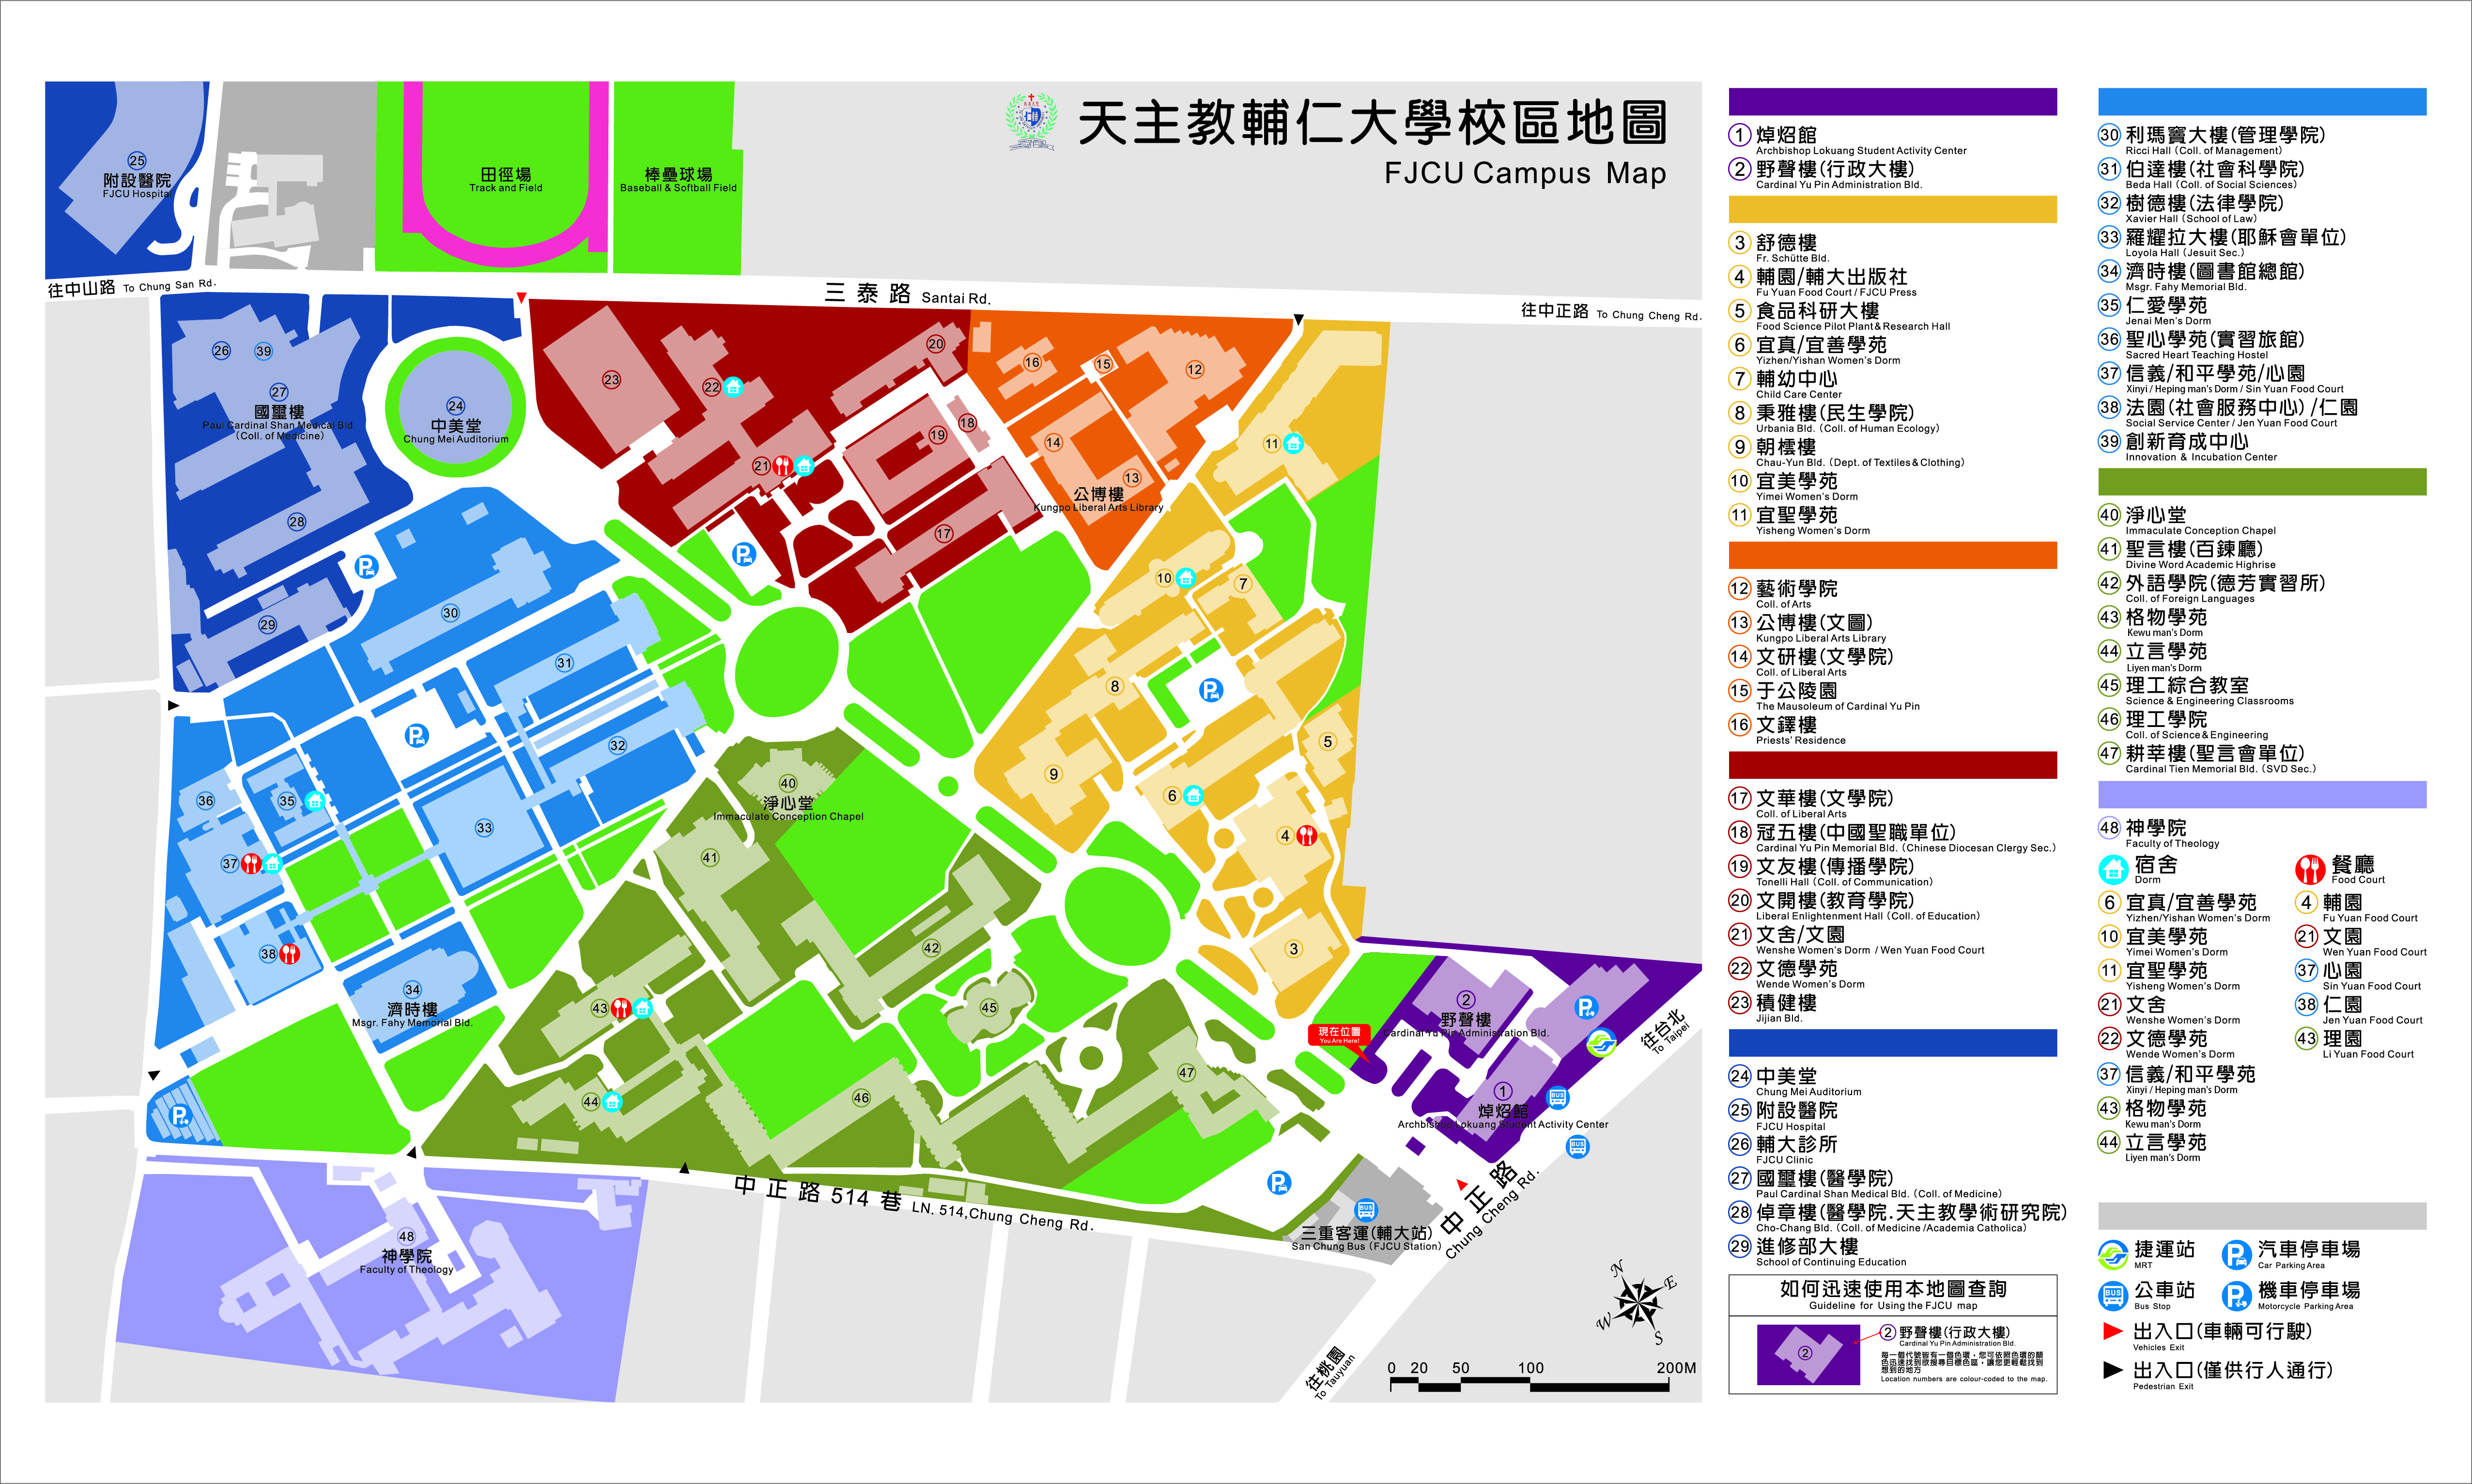Screen dimensions: 2472x1484
Task: Click 'Coll. of Foreign Languages' legend entry 42
Action: pyautogui.click(x=2190, y=599)
